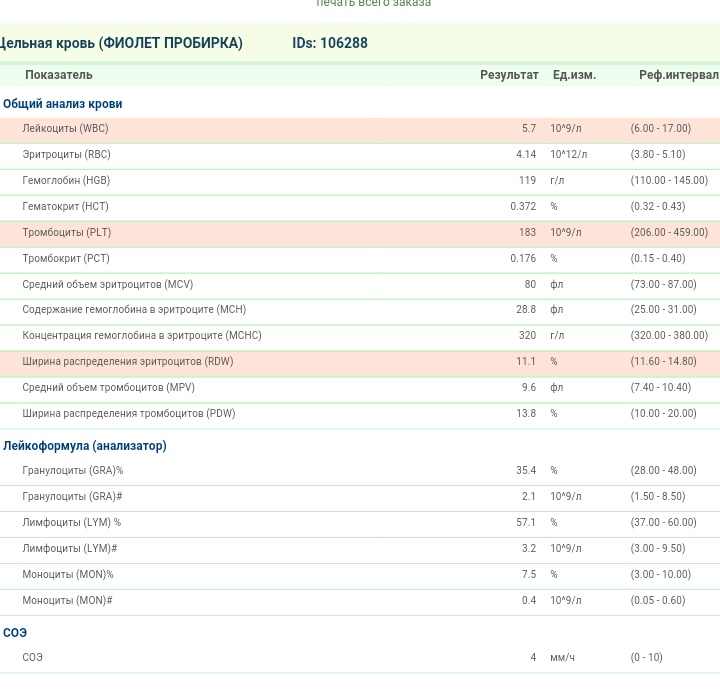Click the 'Ед.изм.' column header
The height and width of the screenshot is (699, 720).
574,75
